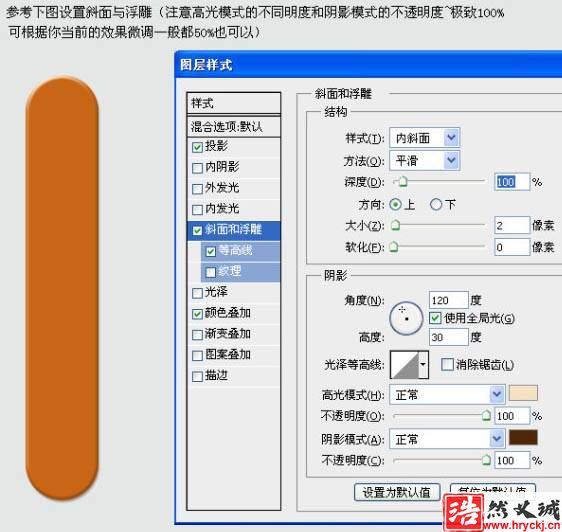The image size is (562, 532).
Task: Click the highlight 不透明度(O) slider handle
Action: 486,416
